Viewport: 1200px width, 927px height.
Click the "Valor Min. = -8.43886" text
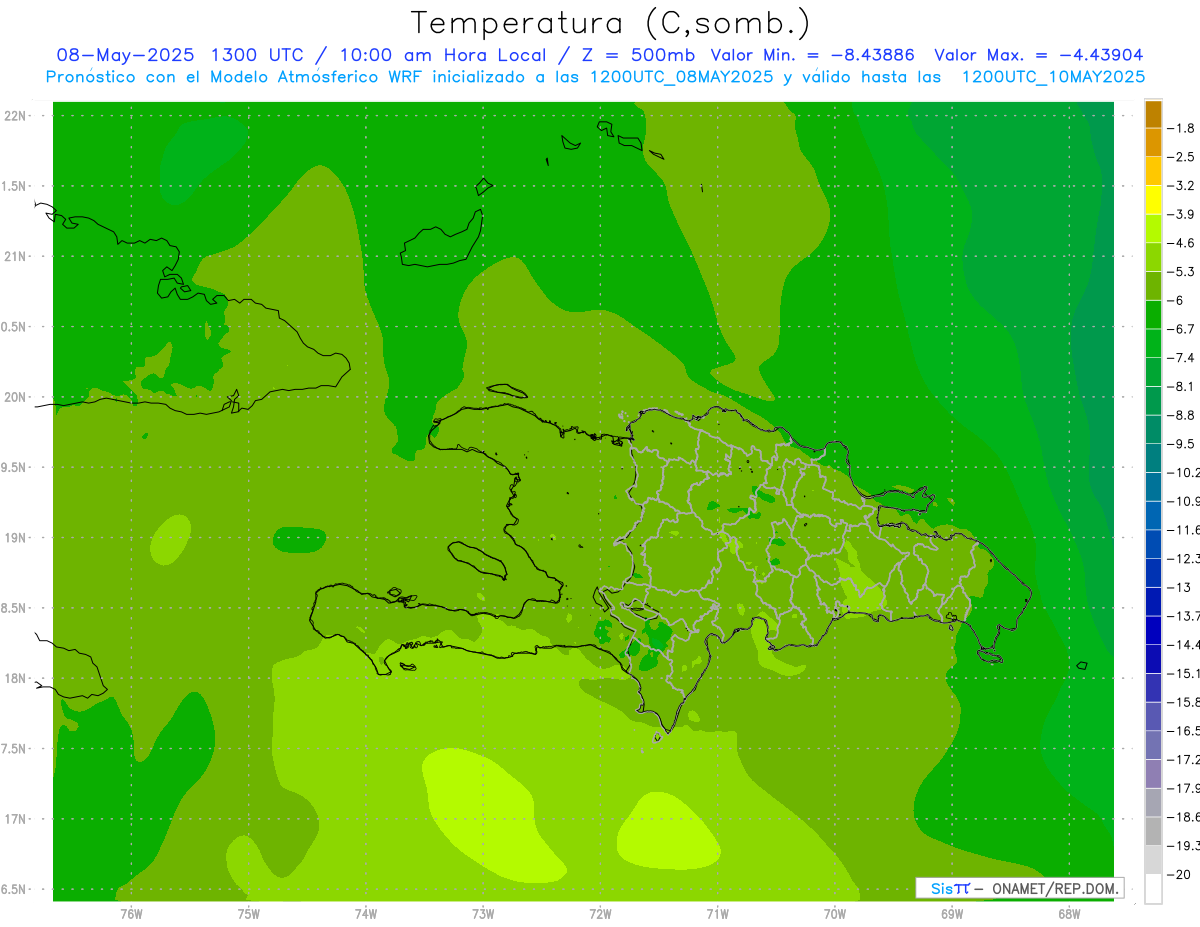click(813, 55)
